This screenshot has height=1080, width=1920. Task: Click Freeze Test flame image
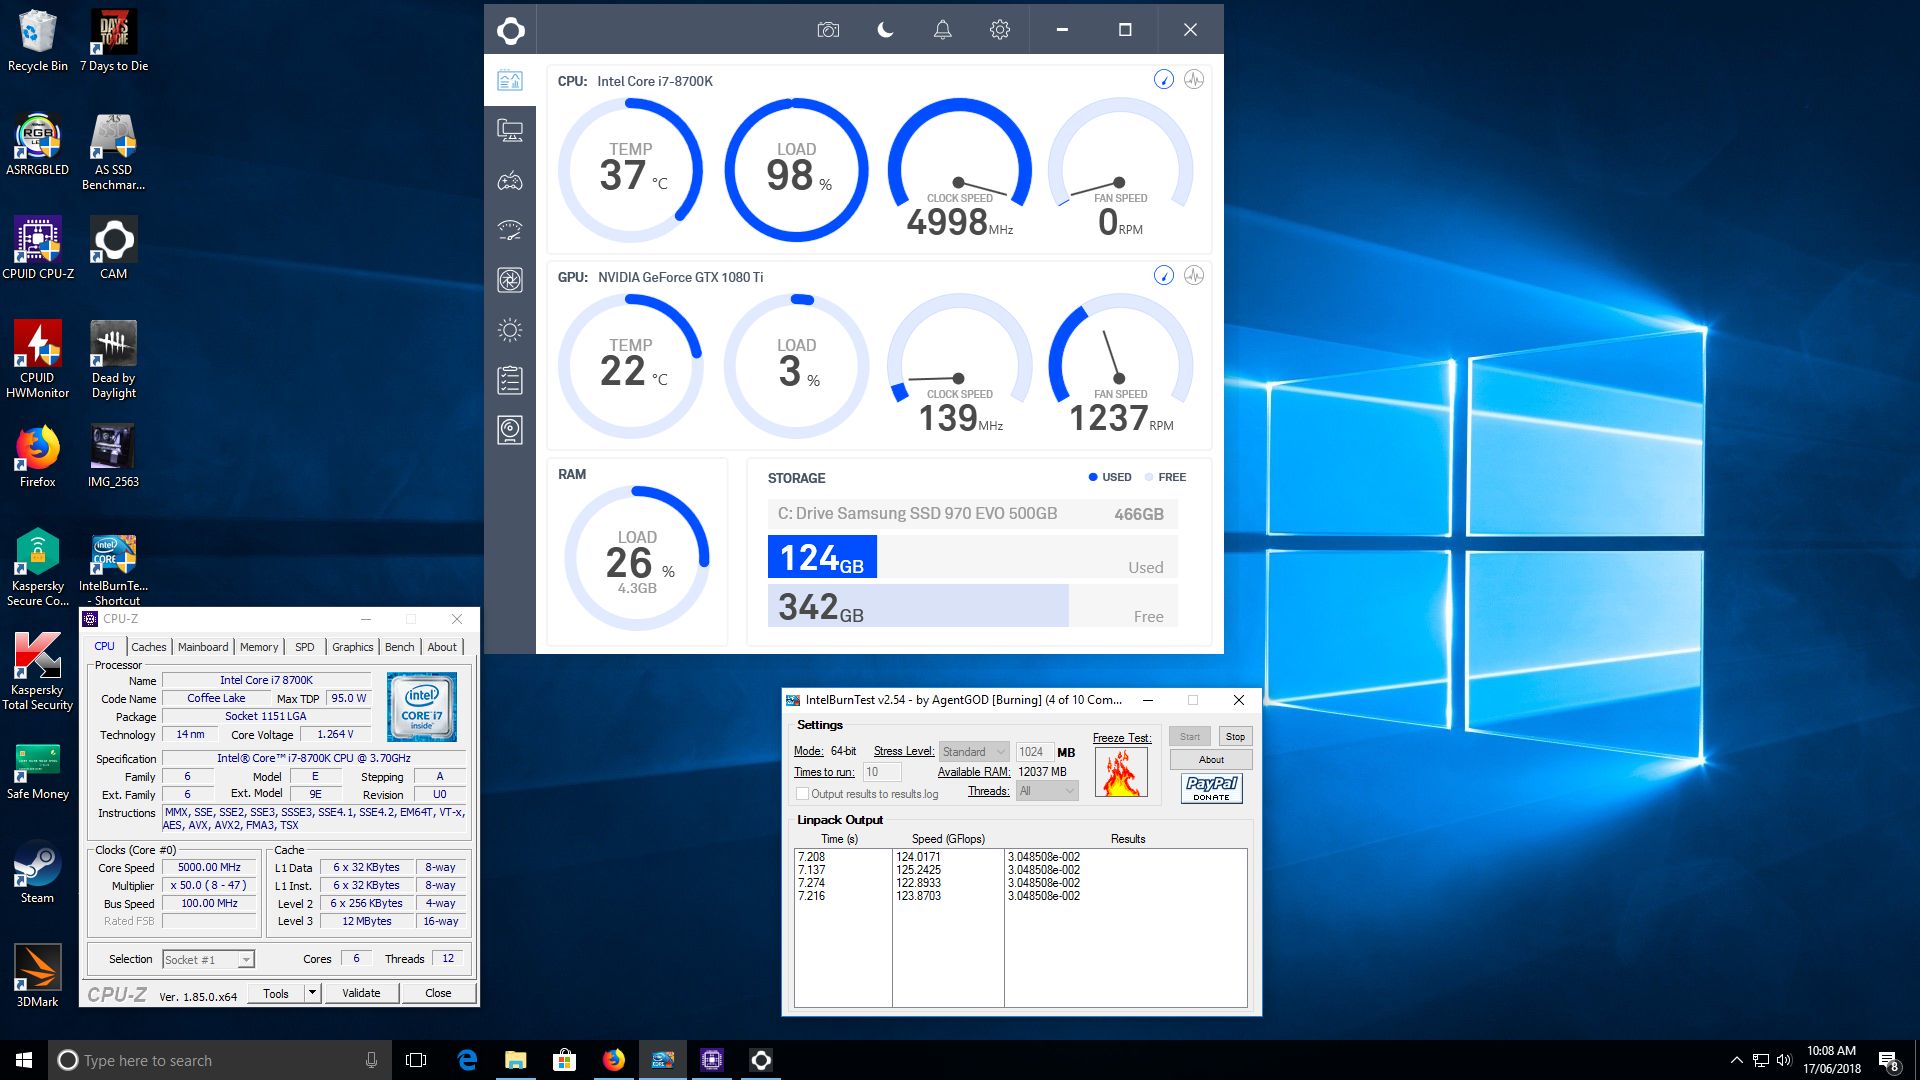(1121, 773)
